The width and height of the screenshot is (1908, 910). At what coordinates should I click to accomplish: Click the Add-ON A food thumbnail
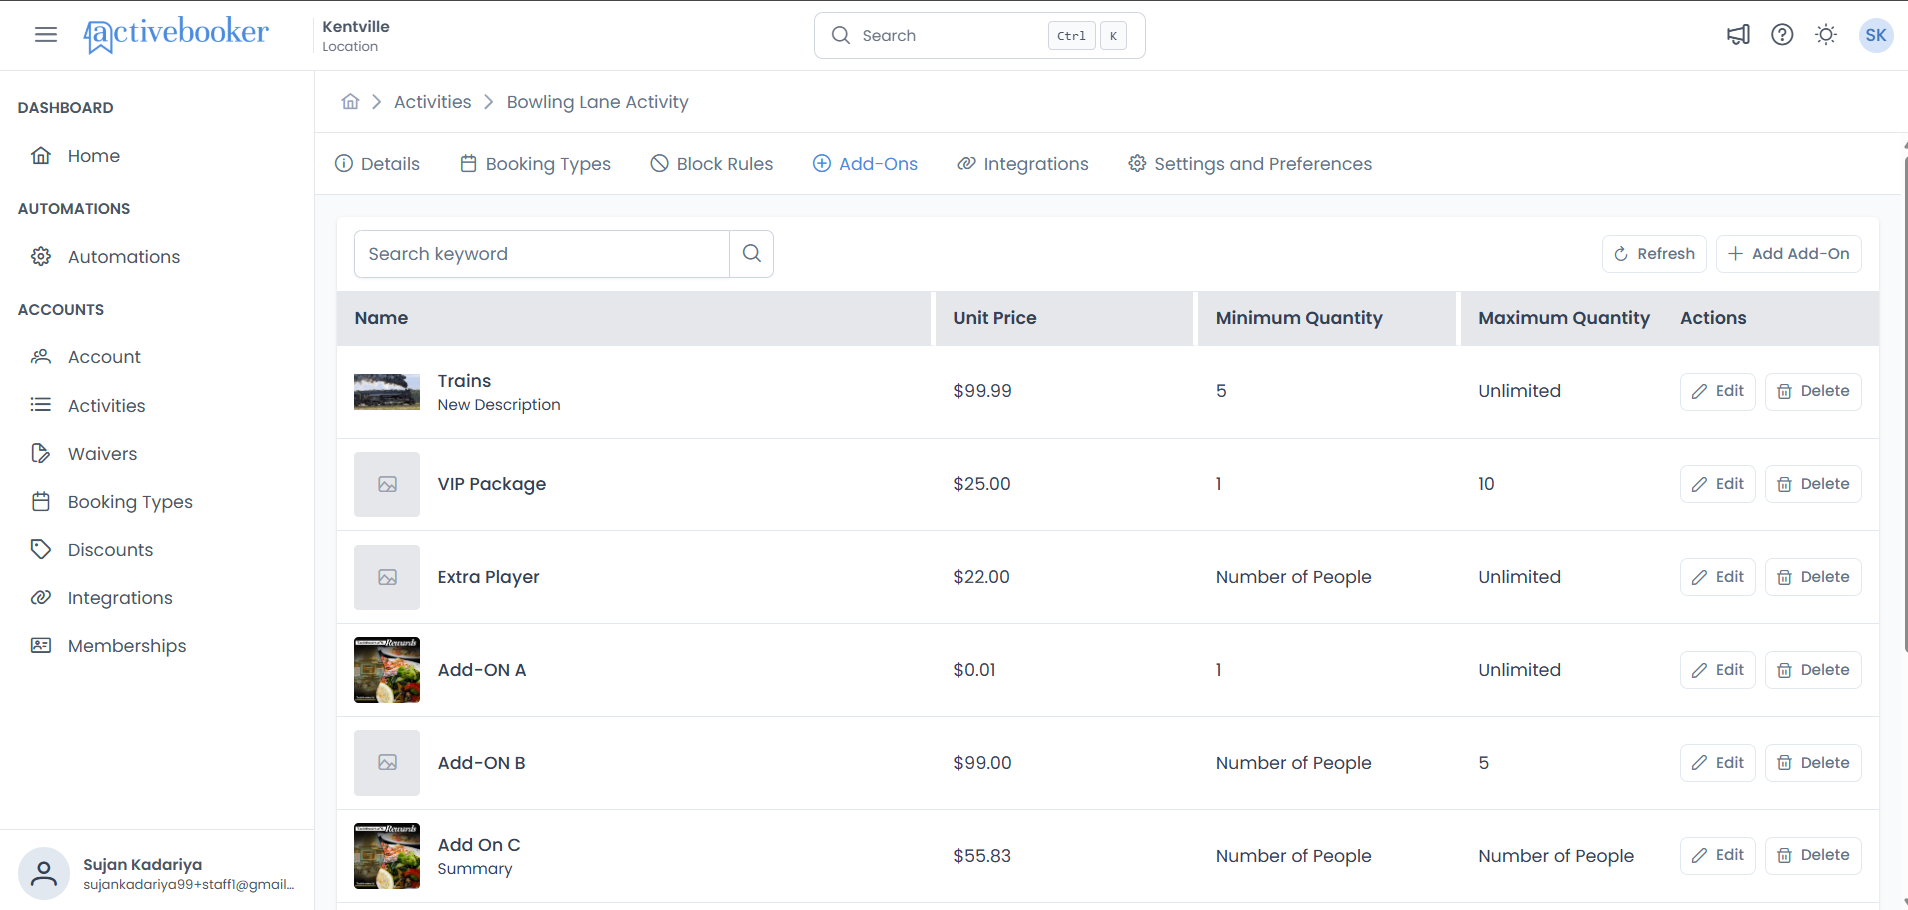pyautogui.click(x=387, y=670)
